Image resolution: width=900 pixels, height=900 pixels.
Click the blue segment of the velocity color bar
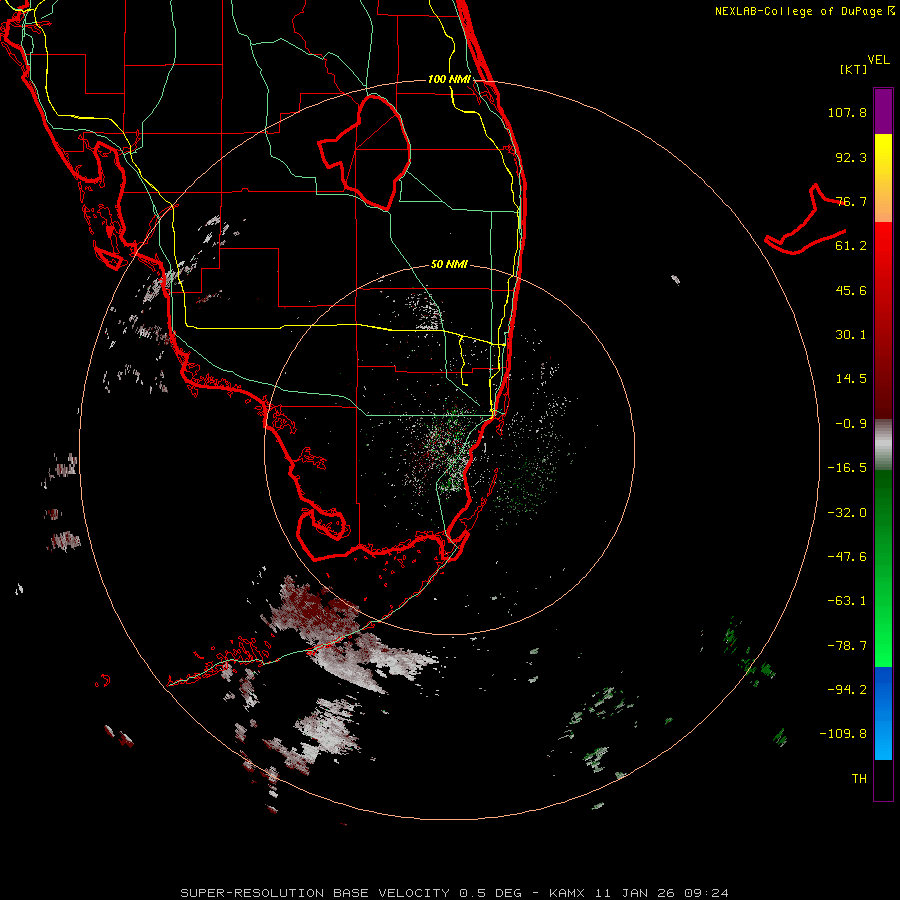(x=883, y=713)
